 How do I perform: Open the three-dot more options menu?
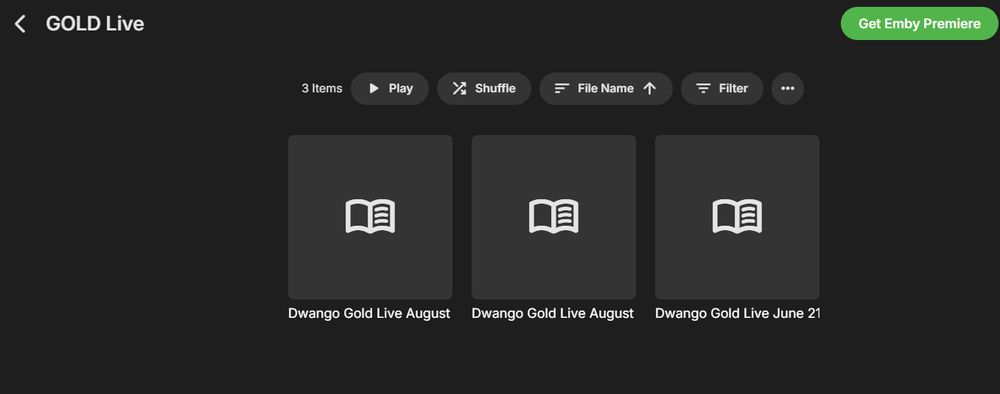(788, 89)
